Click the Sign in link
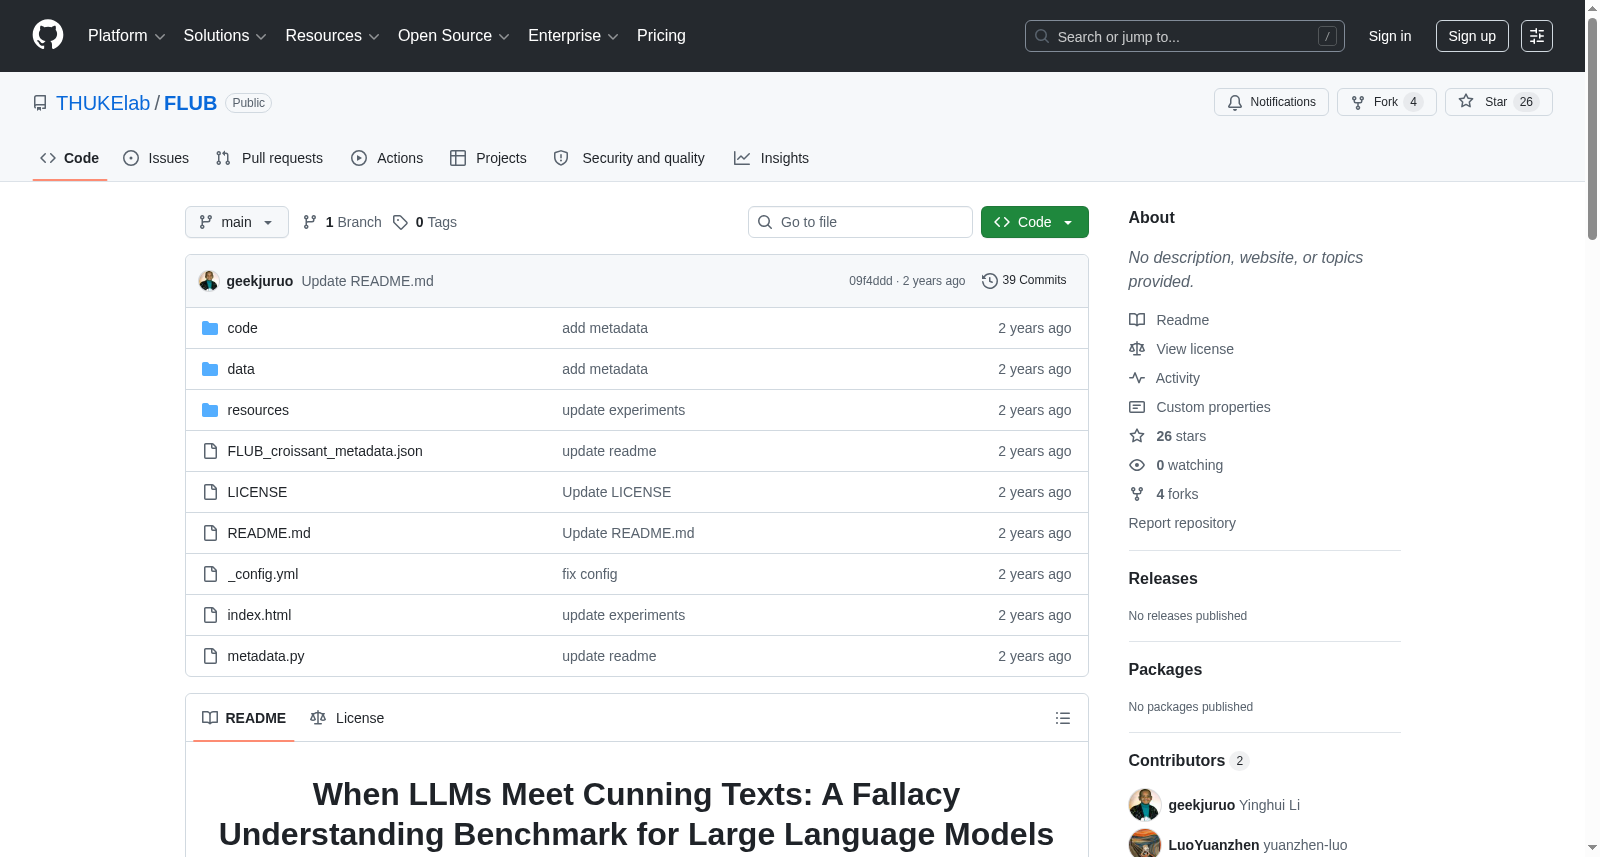Viewport: 1600px width, 857px height. pos(1390,36)
